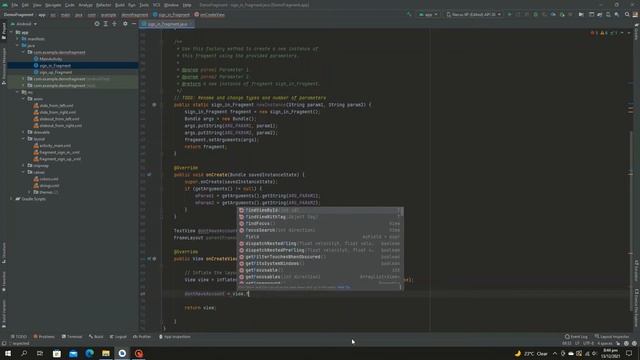Screen dimensions: 640x360
Task: Open activity_main.xml layout file
Action: [55, 146]
